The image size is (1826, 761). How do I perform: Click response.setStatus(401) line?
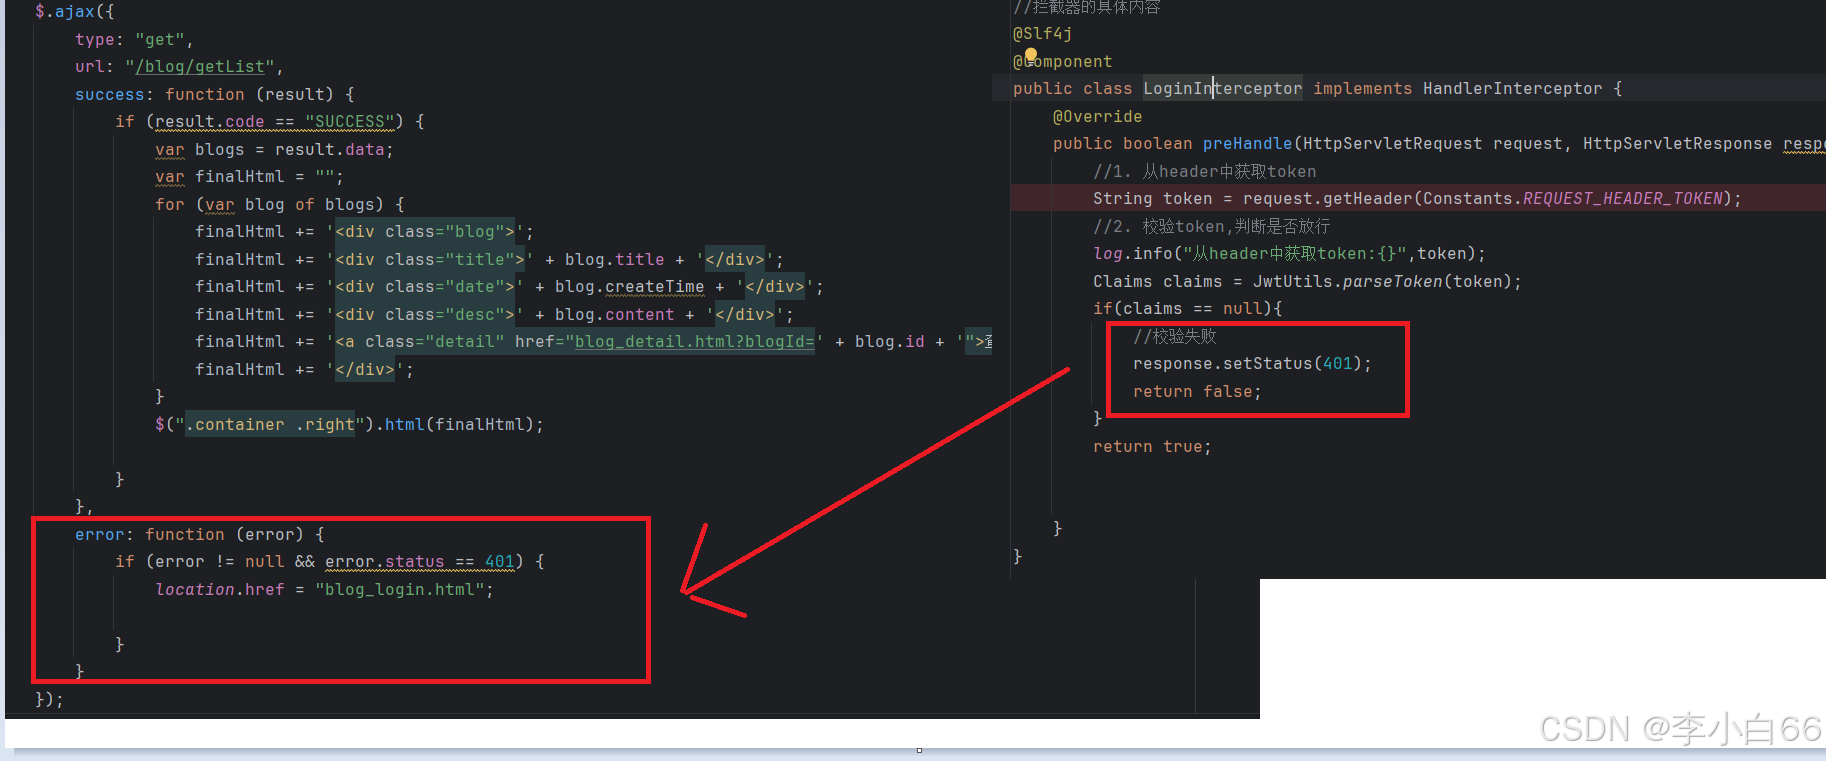tap(1252, 364)
